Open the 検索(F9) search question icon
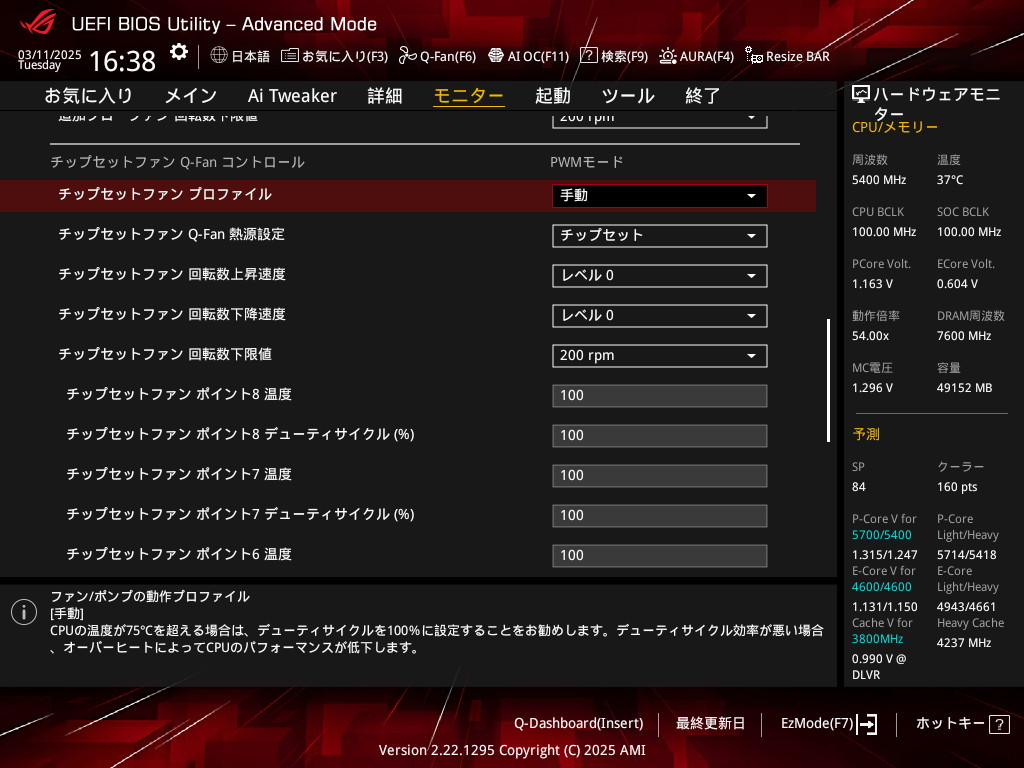Screen dimensions: 1024x768 point(588,56)
